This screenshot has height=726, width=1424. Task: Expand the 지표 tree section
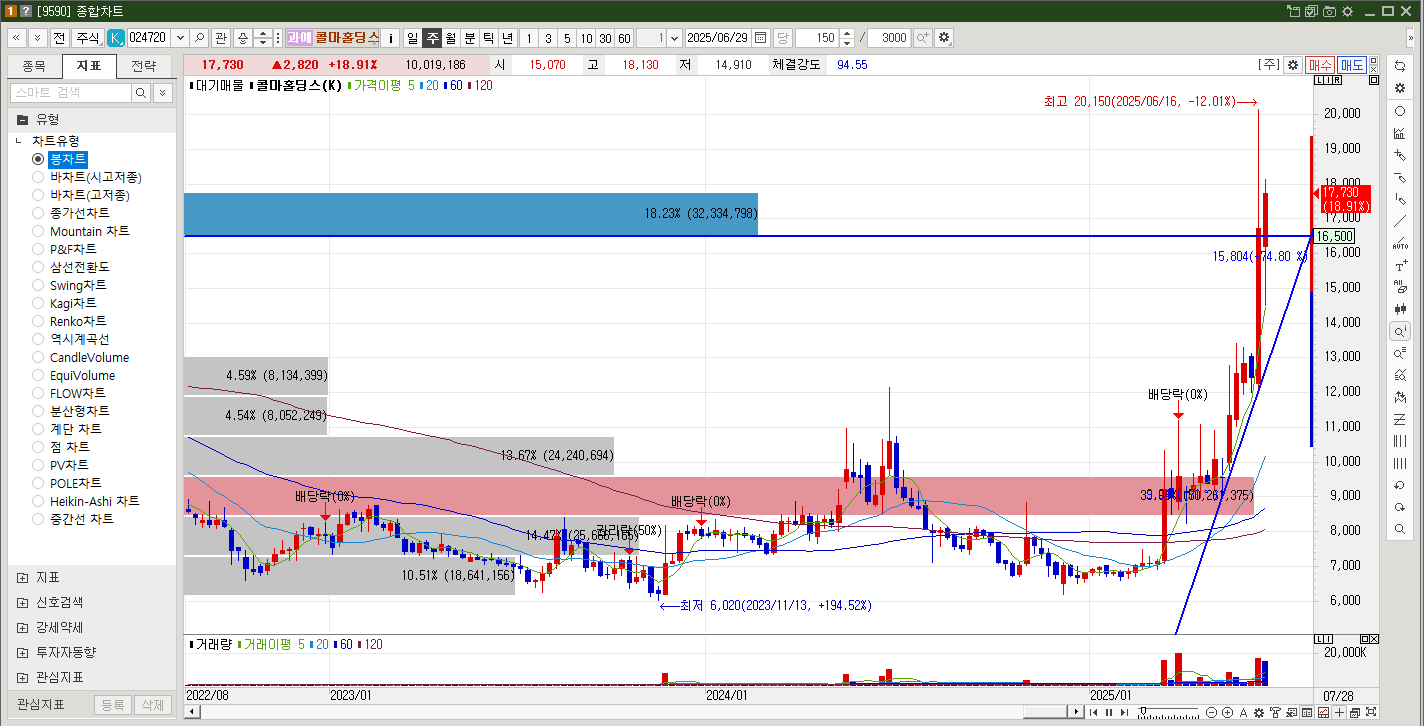tap(22, 577)
